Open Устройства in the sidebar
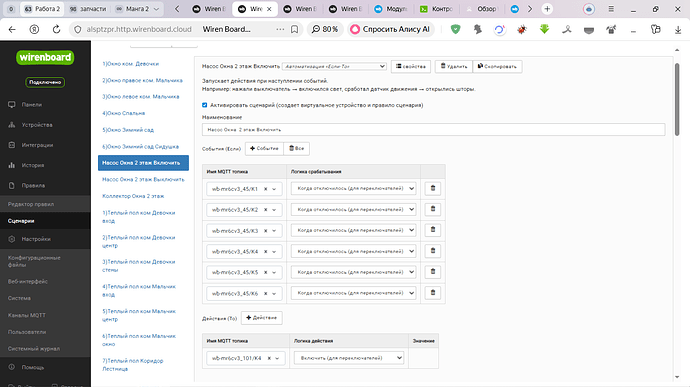 (37, 125)
